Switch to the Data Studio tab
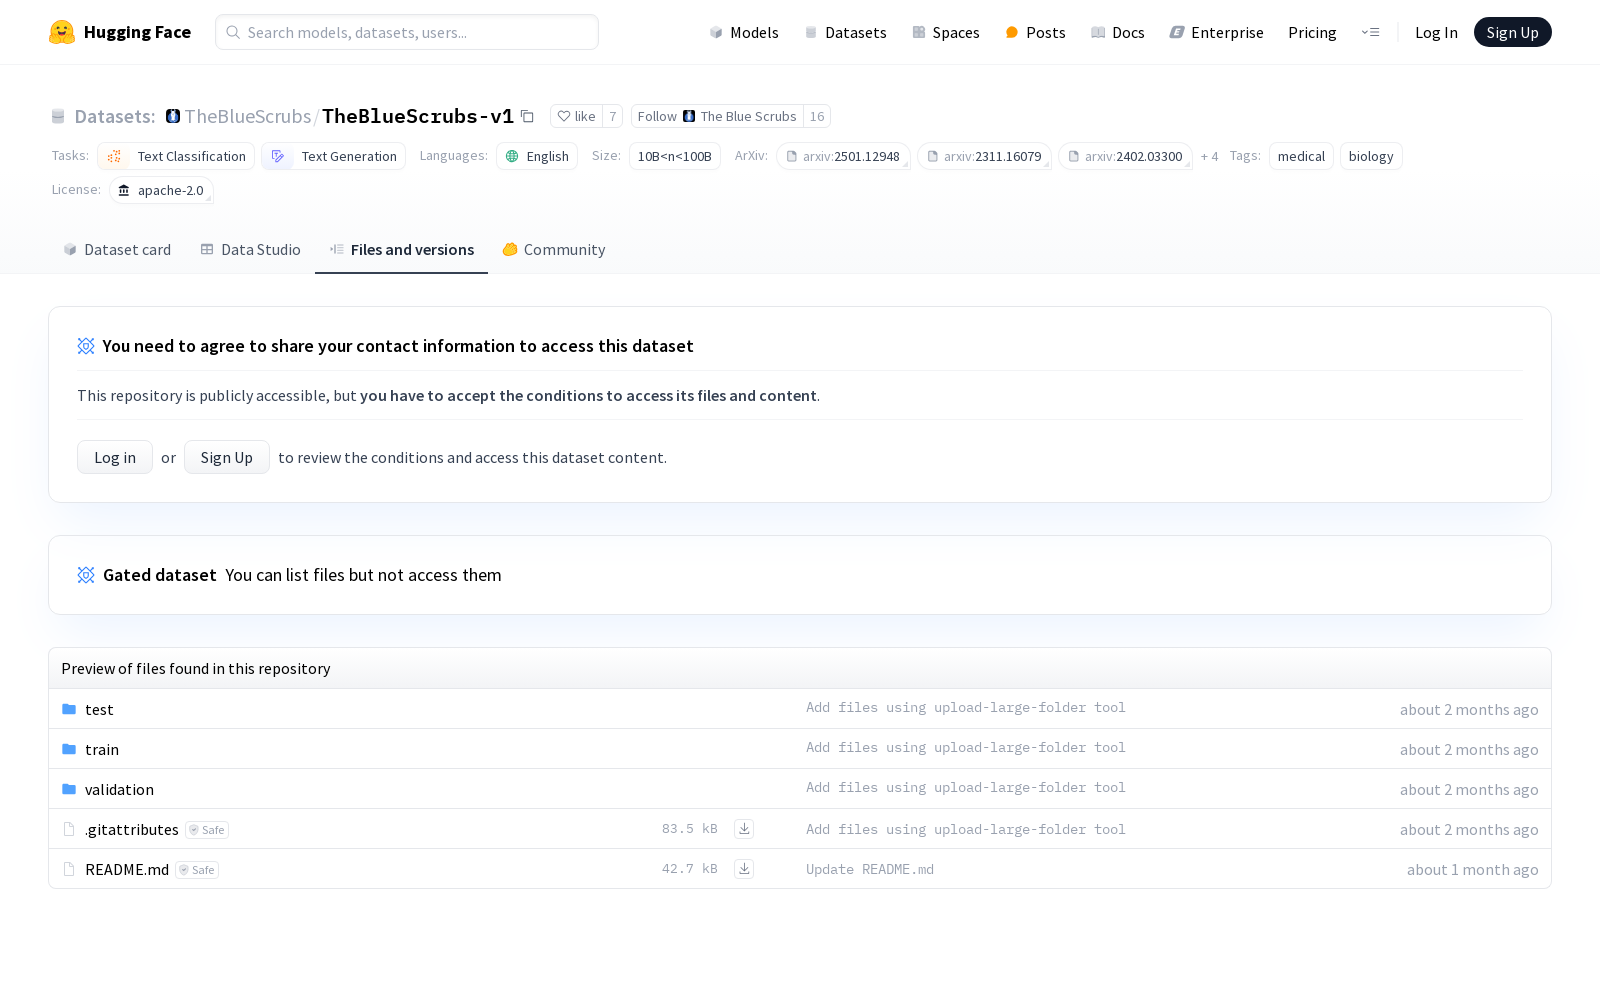1600x1000 pixels. click(250, 249)
